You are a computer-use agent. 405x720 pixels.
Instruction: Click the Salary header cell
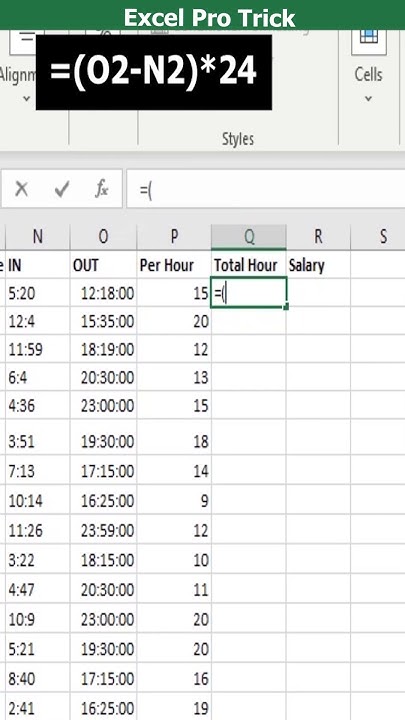(318, 265)
